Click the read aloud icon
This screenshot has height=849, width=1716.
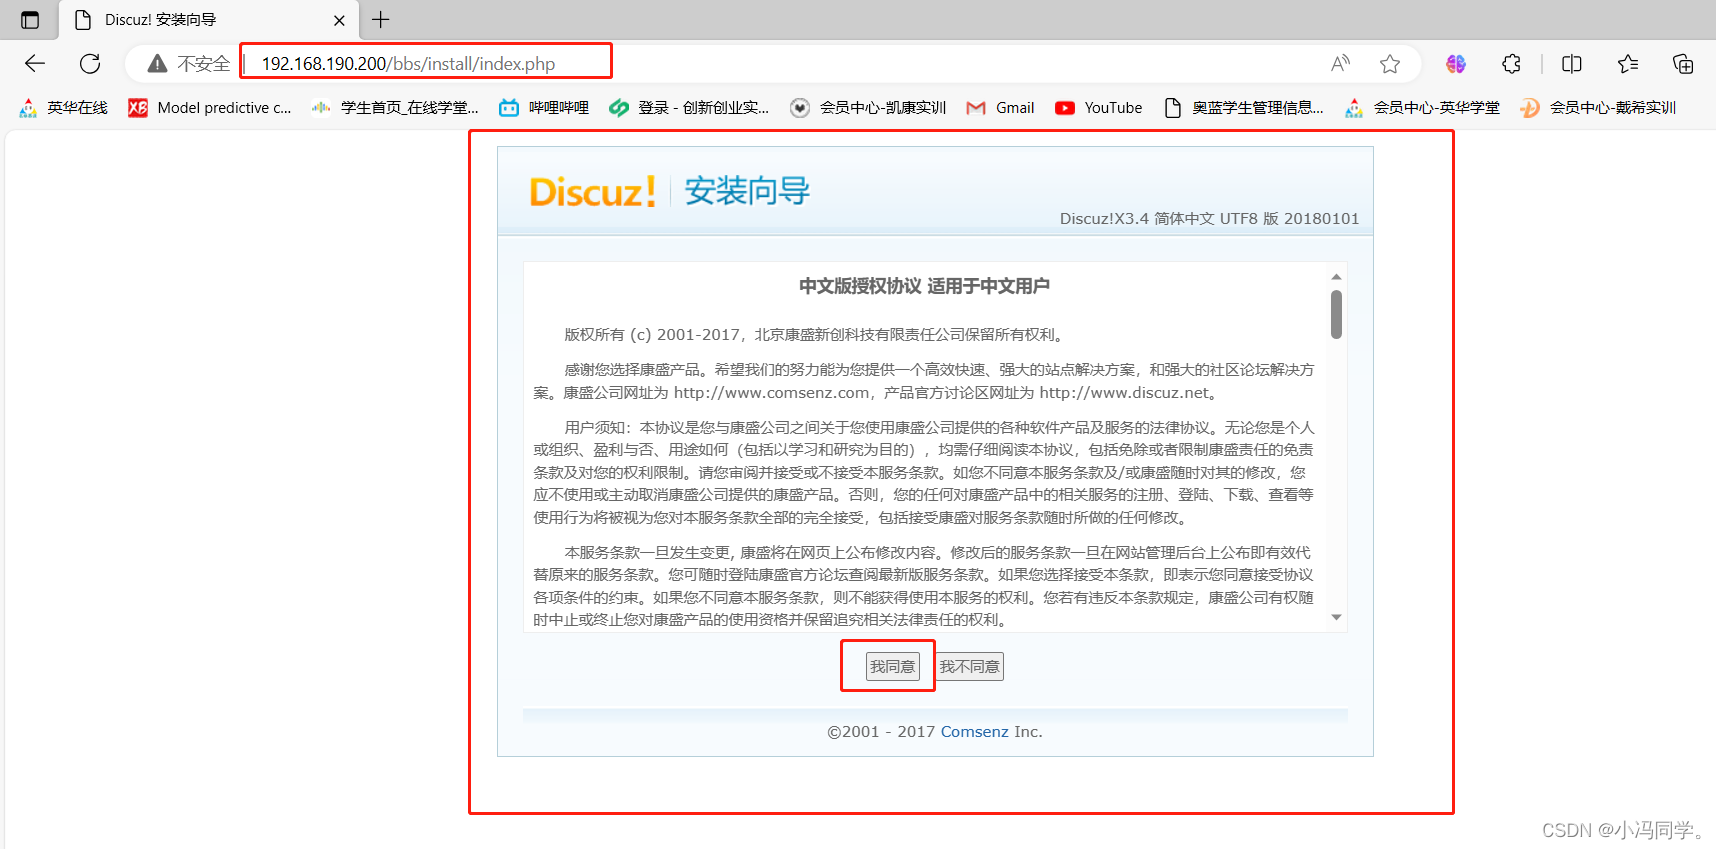pyautogui.click(x=1341, y=64)
